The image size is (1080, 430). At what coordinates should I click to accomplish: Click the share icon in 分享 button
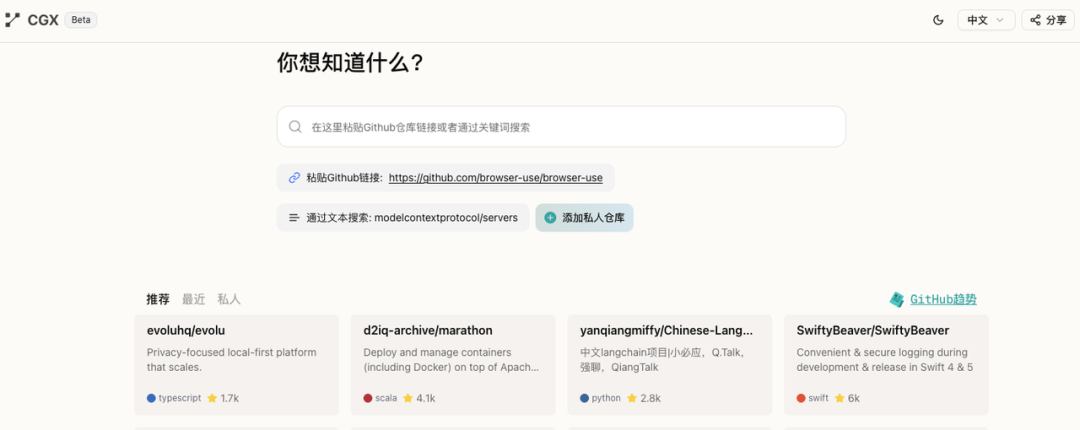(1035, 20)
